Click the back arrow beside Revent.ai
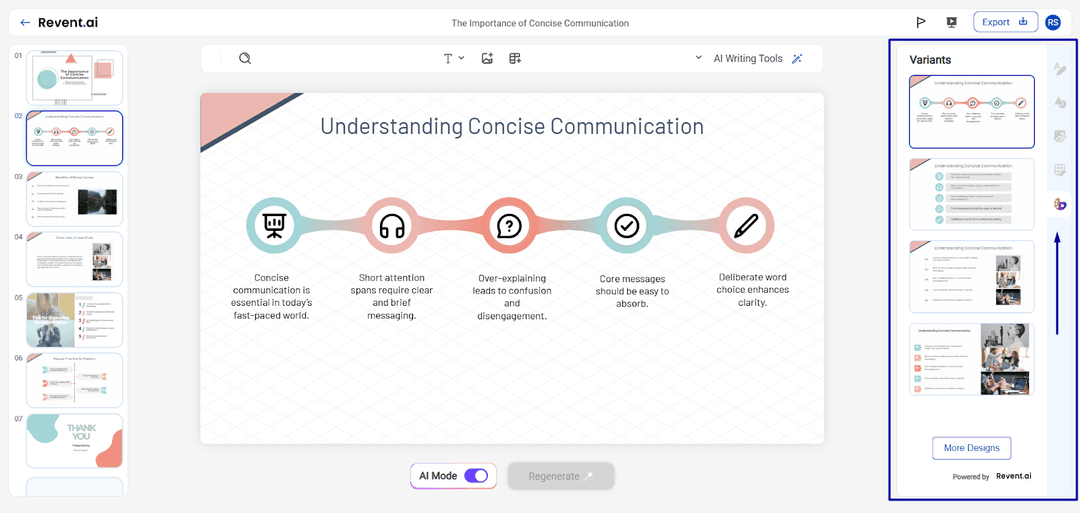Screen dimensions: 1080x513 tap(25, 23)
